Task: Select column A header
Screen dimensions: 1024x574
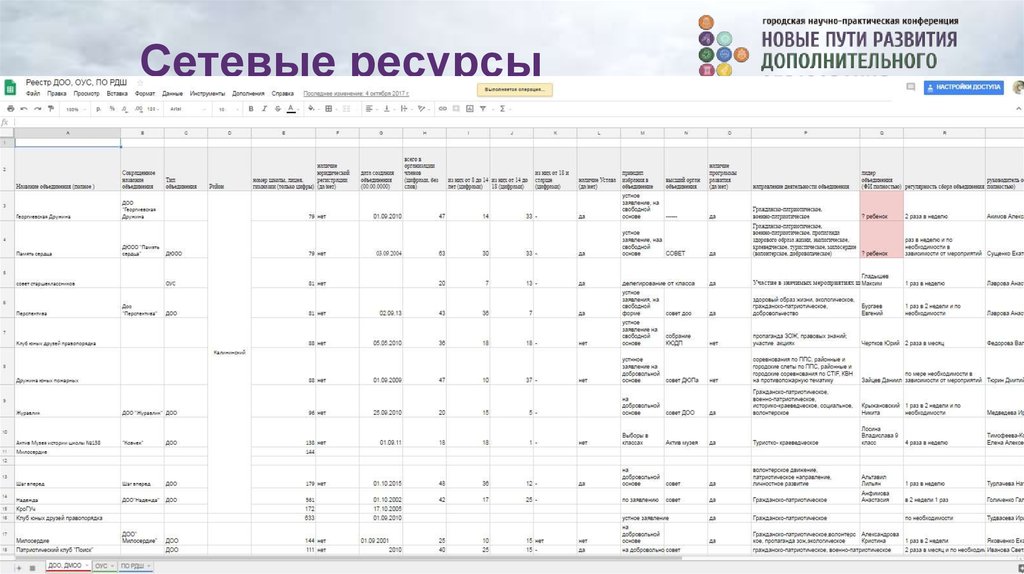Action: (x=67, y=133)
